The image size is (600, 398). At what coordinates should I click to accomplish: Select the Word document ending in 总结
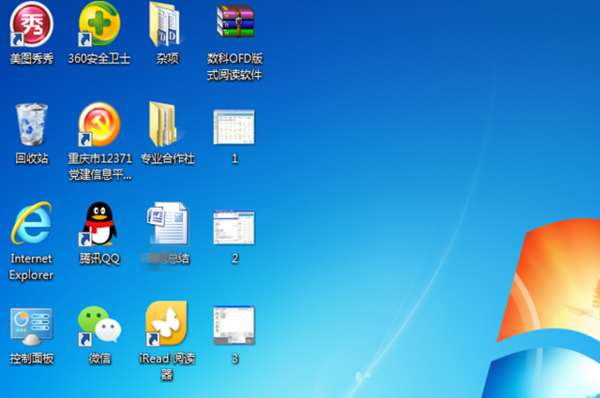[168, 223]
